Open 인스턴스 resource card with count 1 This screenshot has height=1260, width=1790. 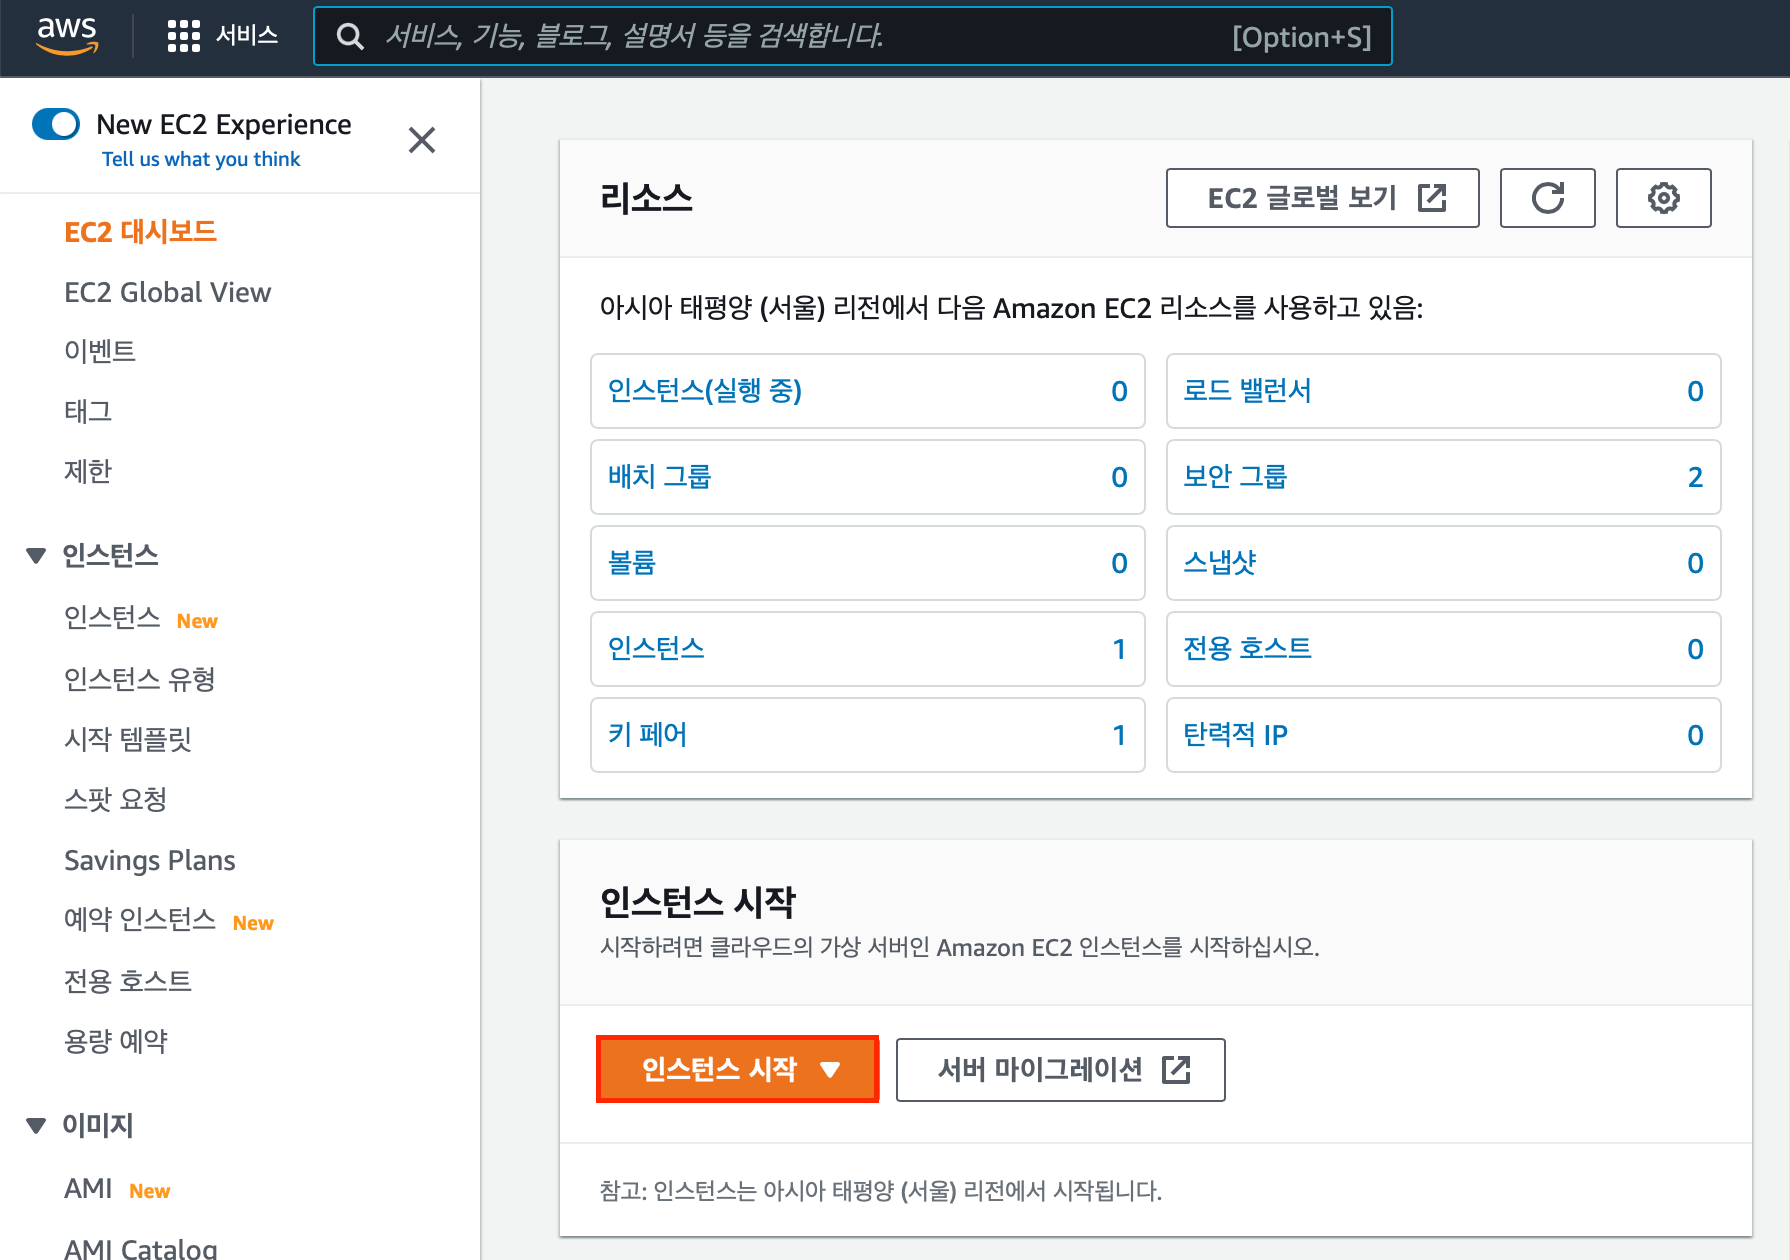867,649
